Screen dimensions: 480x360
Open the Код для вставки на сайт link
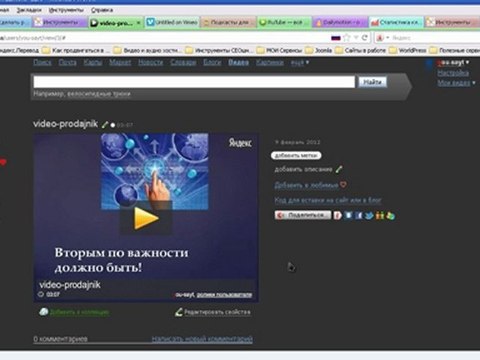[x=328, y=200]
